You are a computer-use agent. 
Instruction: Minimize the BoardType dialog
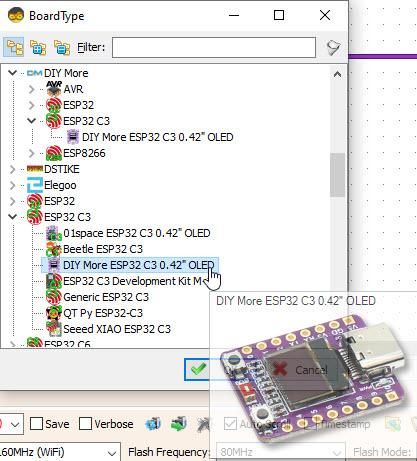(x=234, y=15)
